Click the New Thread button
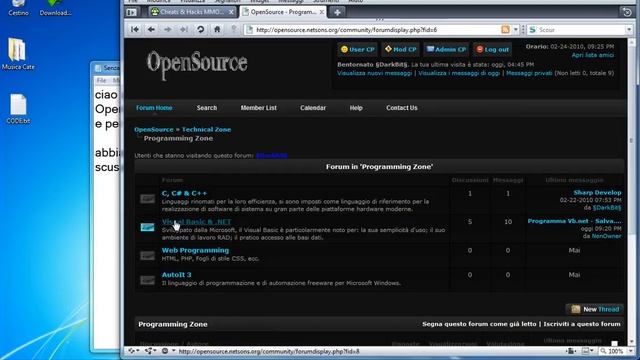 [x=595, y=309]
